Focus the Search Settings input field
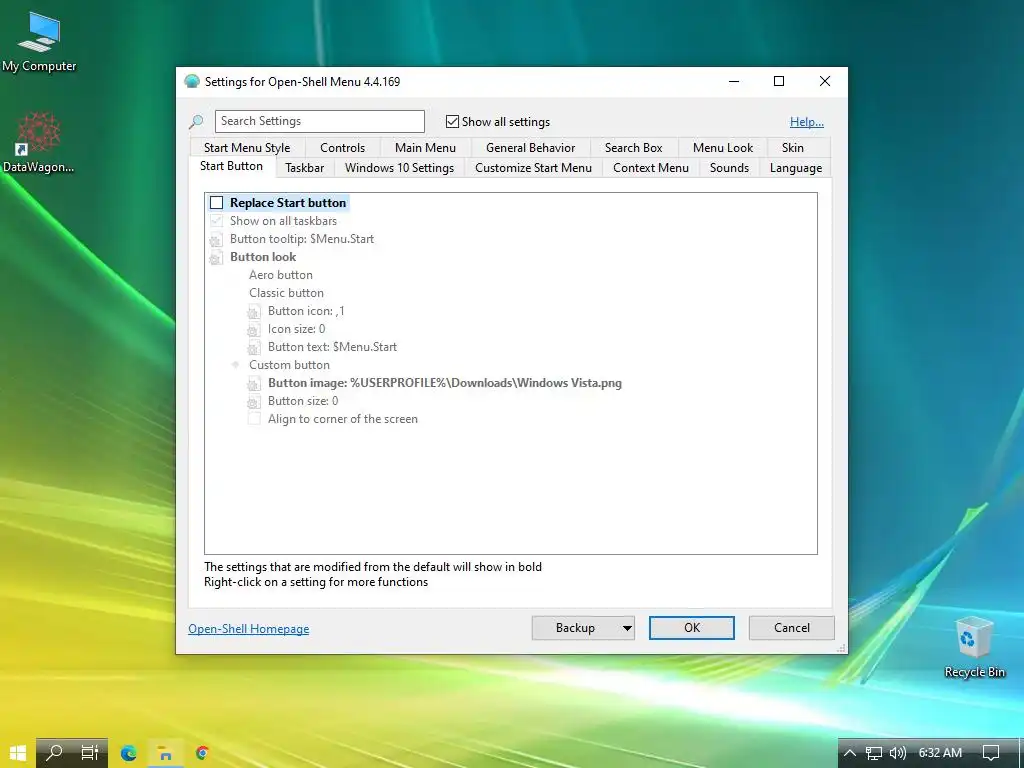The height and width of the screenshot is (768, 1024). pyautogui.click(x=319, y=121)
